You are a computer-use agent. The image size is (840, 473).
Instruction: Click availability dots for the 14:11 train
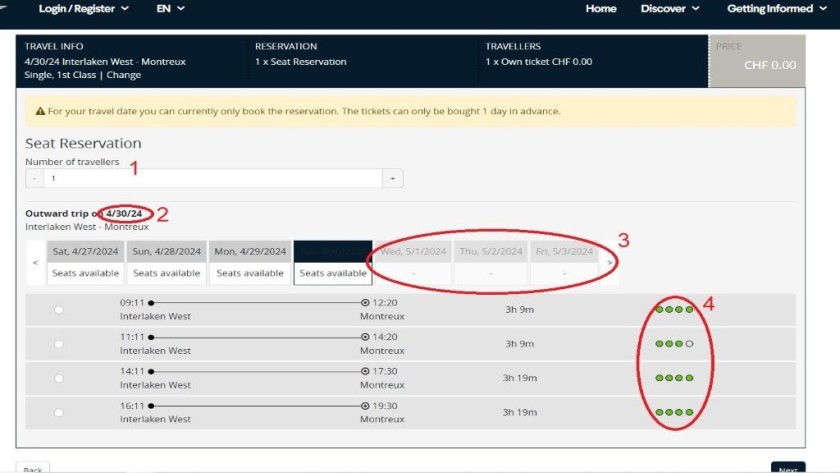[x=674, y=378]
